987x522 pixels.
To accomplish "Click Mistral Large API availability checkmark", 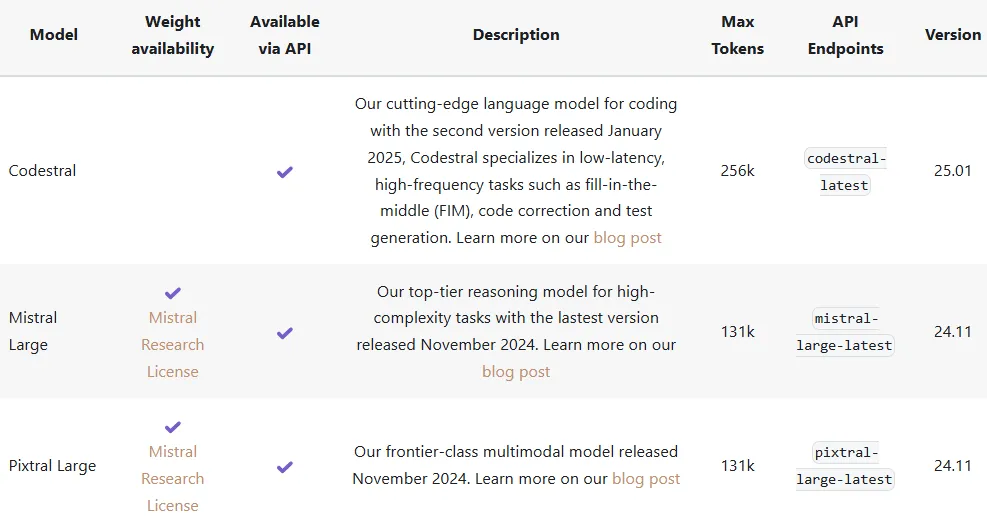I will (x=285, y=333).
